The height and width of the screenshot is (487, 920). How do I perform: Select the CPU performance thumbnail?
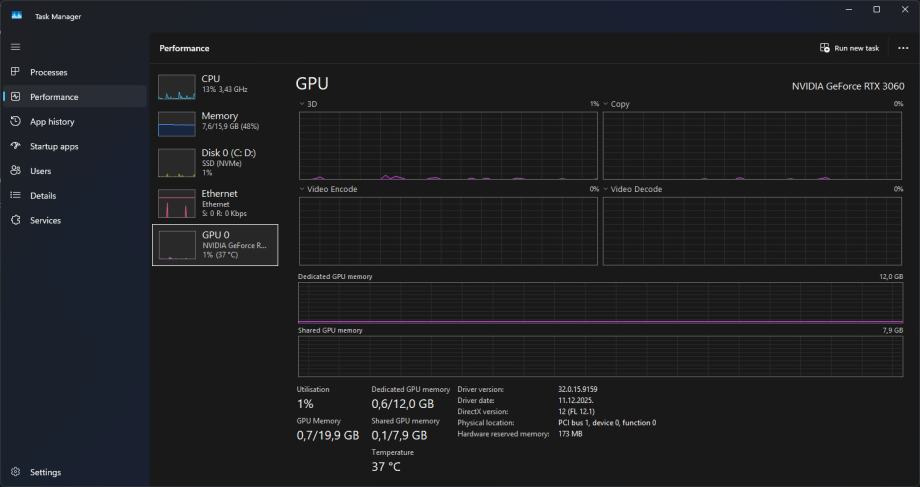point(215,84)
